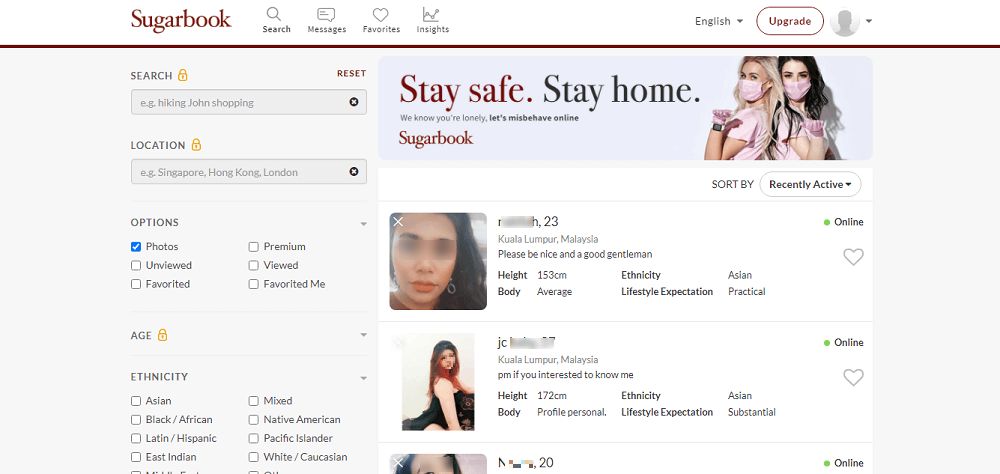The width and height of the screenshot is (1000, 474).
Task: Collapse the OPTIONS section
Action: point(364,224)
